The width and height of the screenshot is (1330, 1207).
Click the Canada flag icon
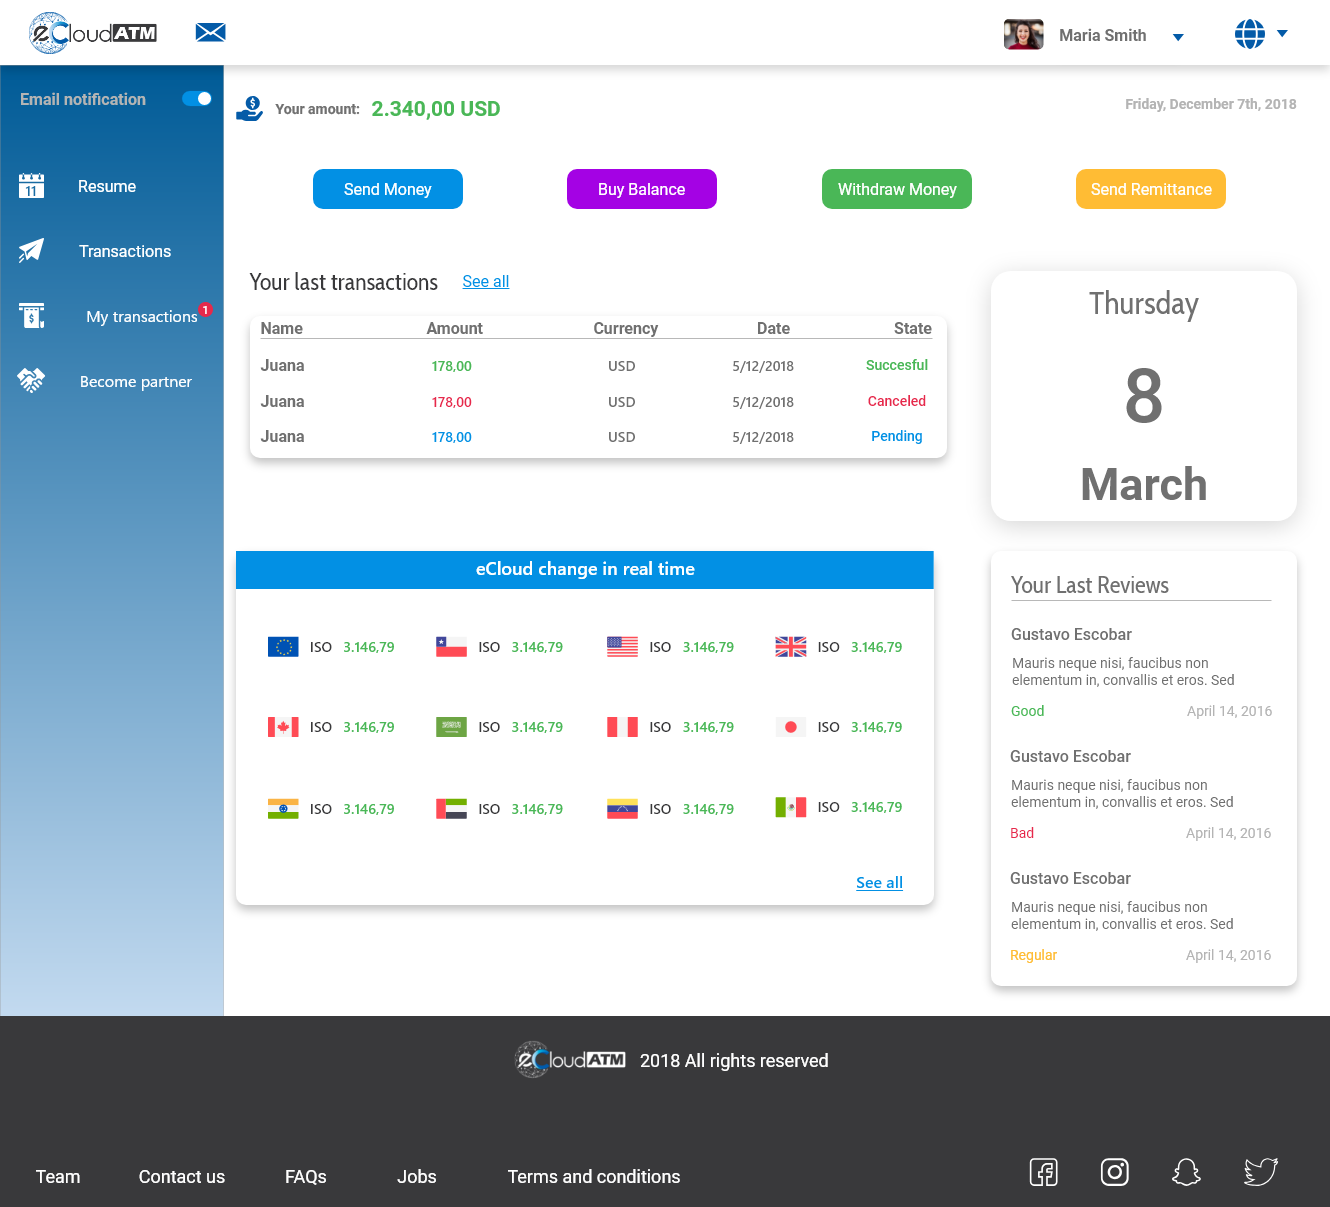(283, 727)
